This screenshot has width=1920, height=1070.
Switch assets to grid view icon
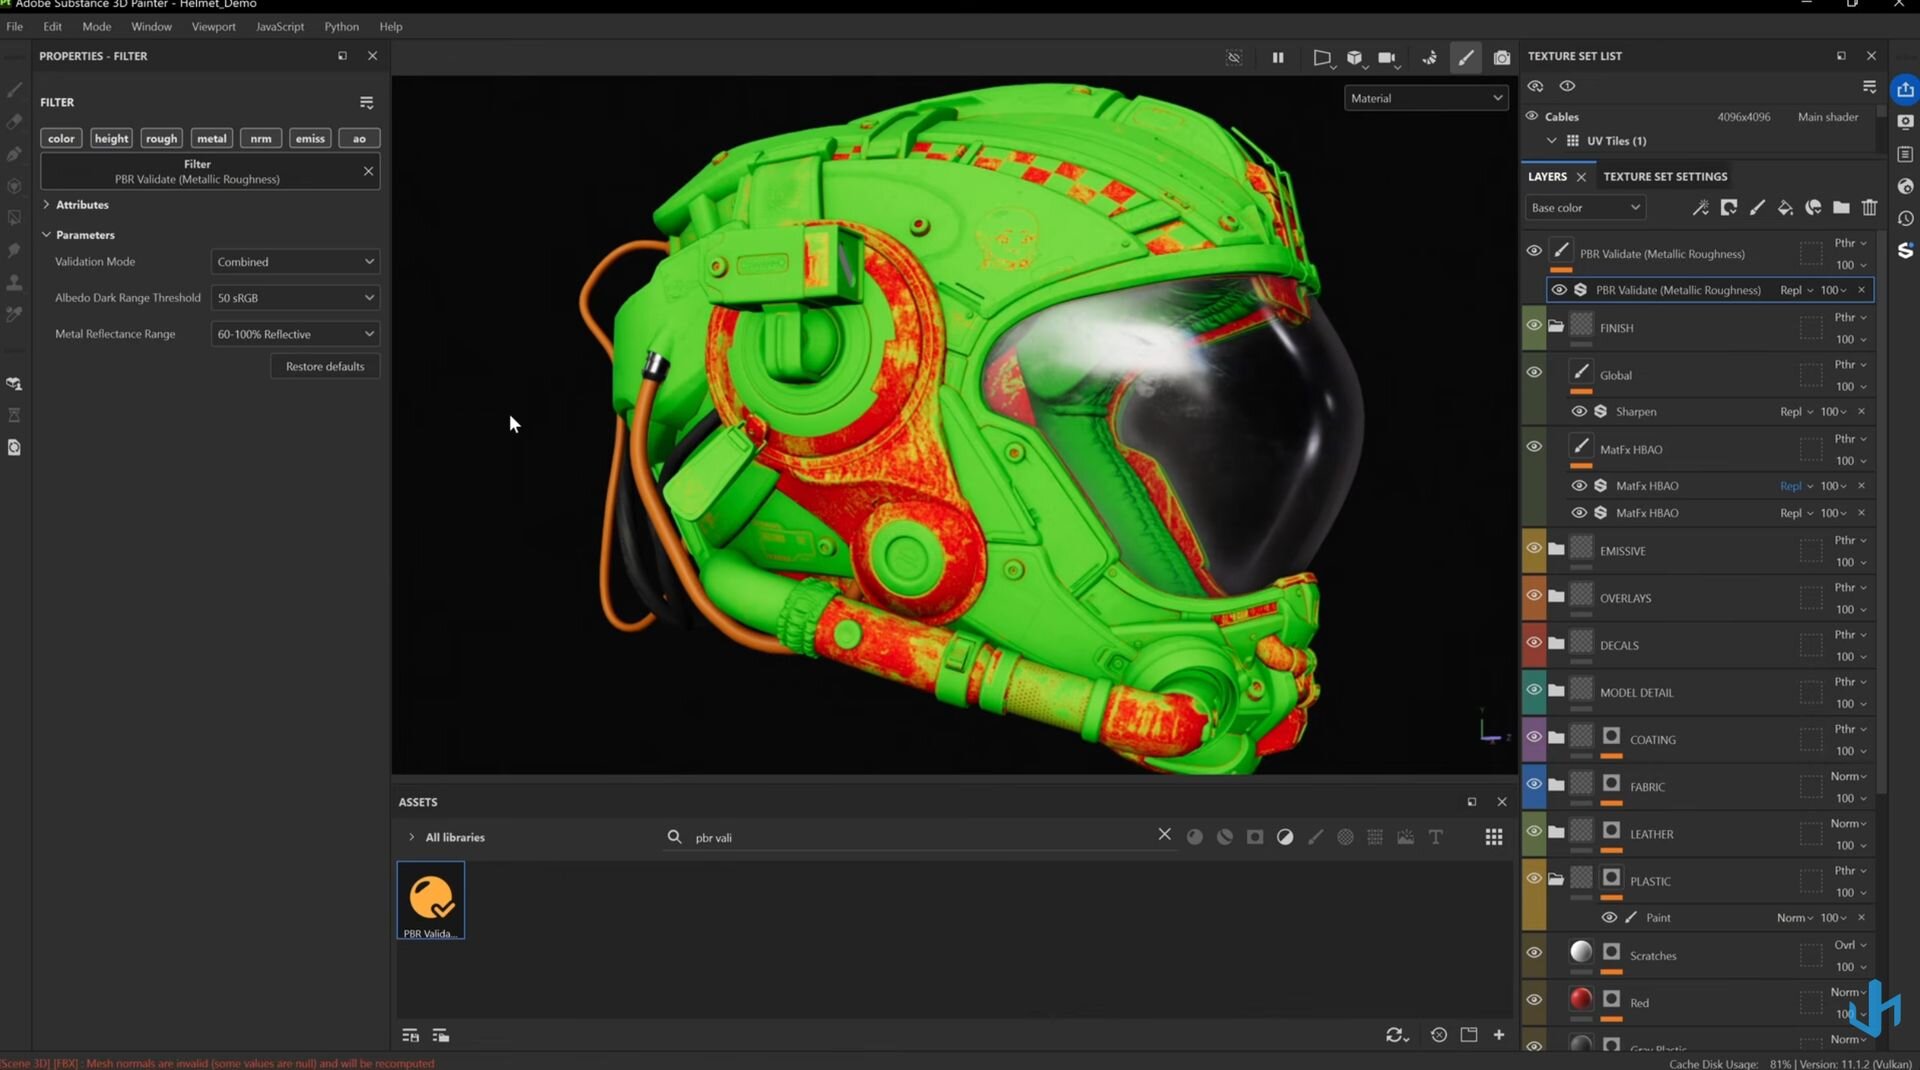[x=1493, y=838]
